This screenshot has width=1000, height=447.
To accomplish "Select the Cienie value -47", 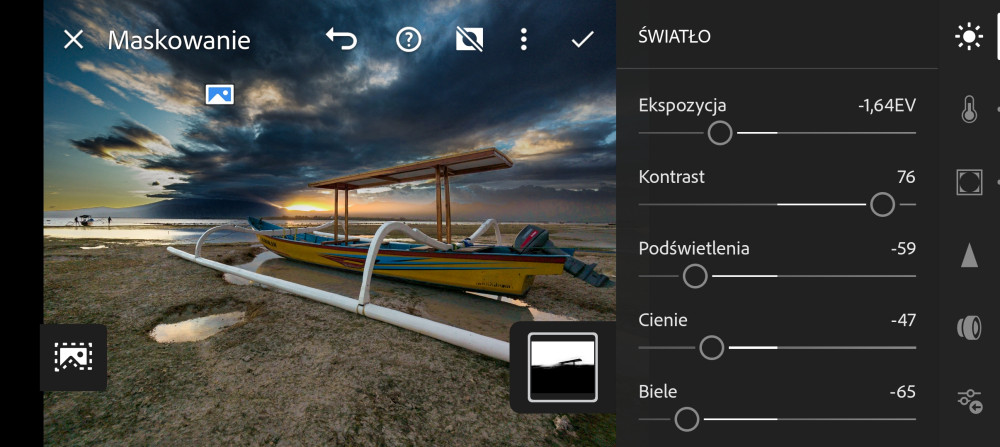I will (x=903, y=320).
